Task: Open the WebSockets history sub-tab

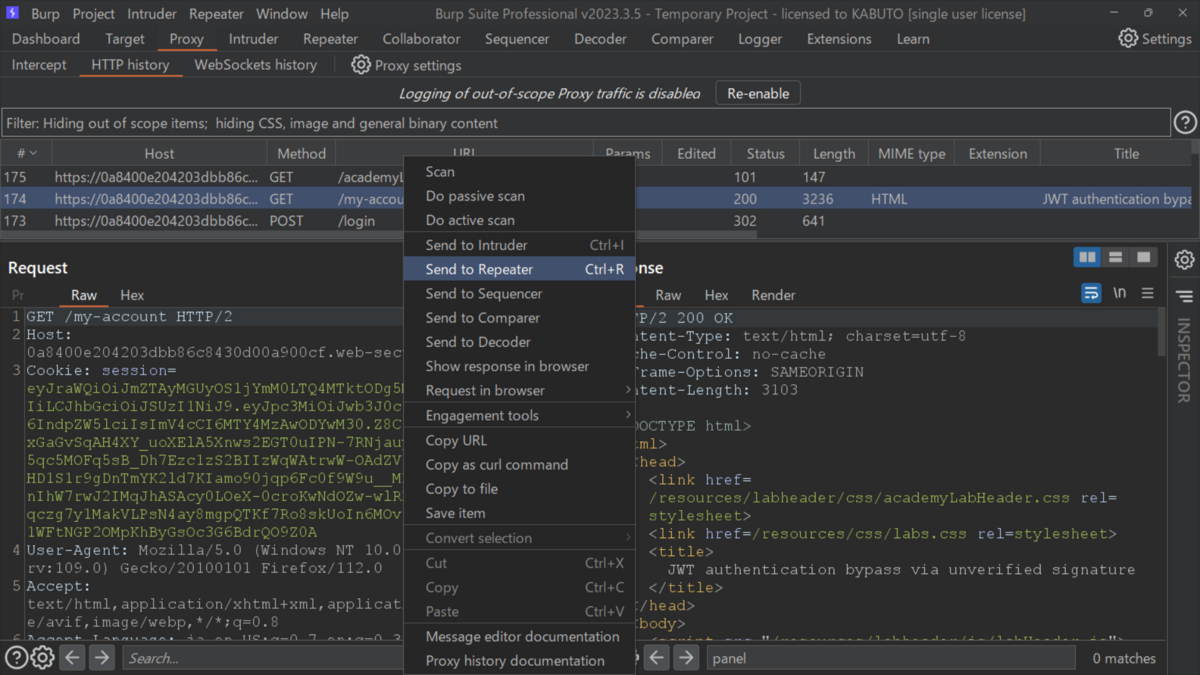Action: [256, 65]
